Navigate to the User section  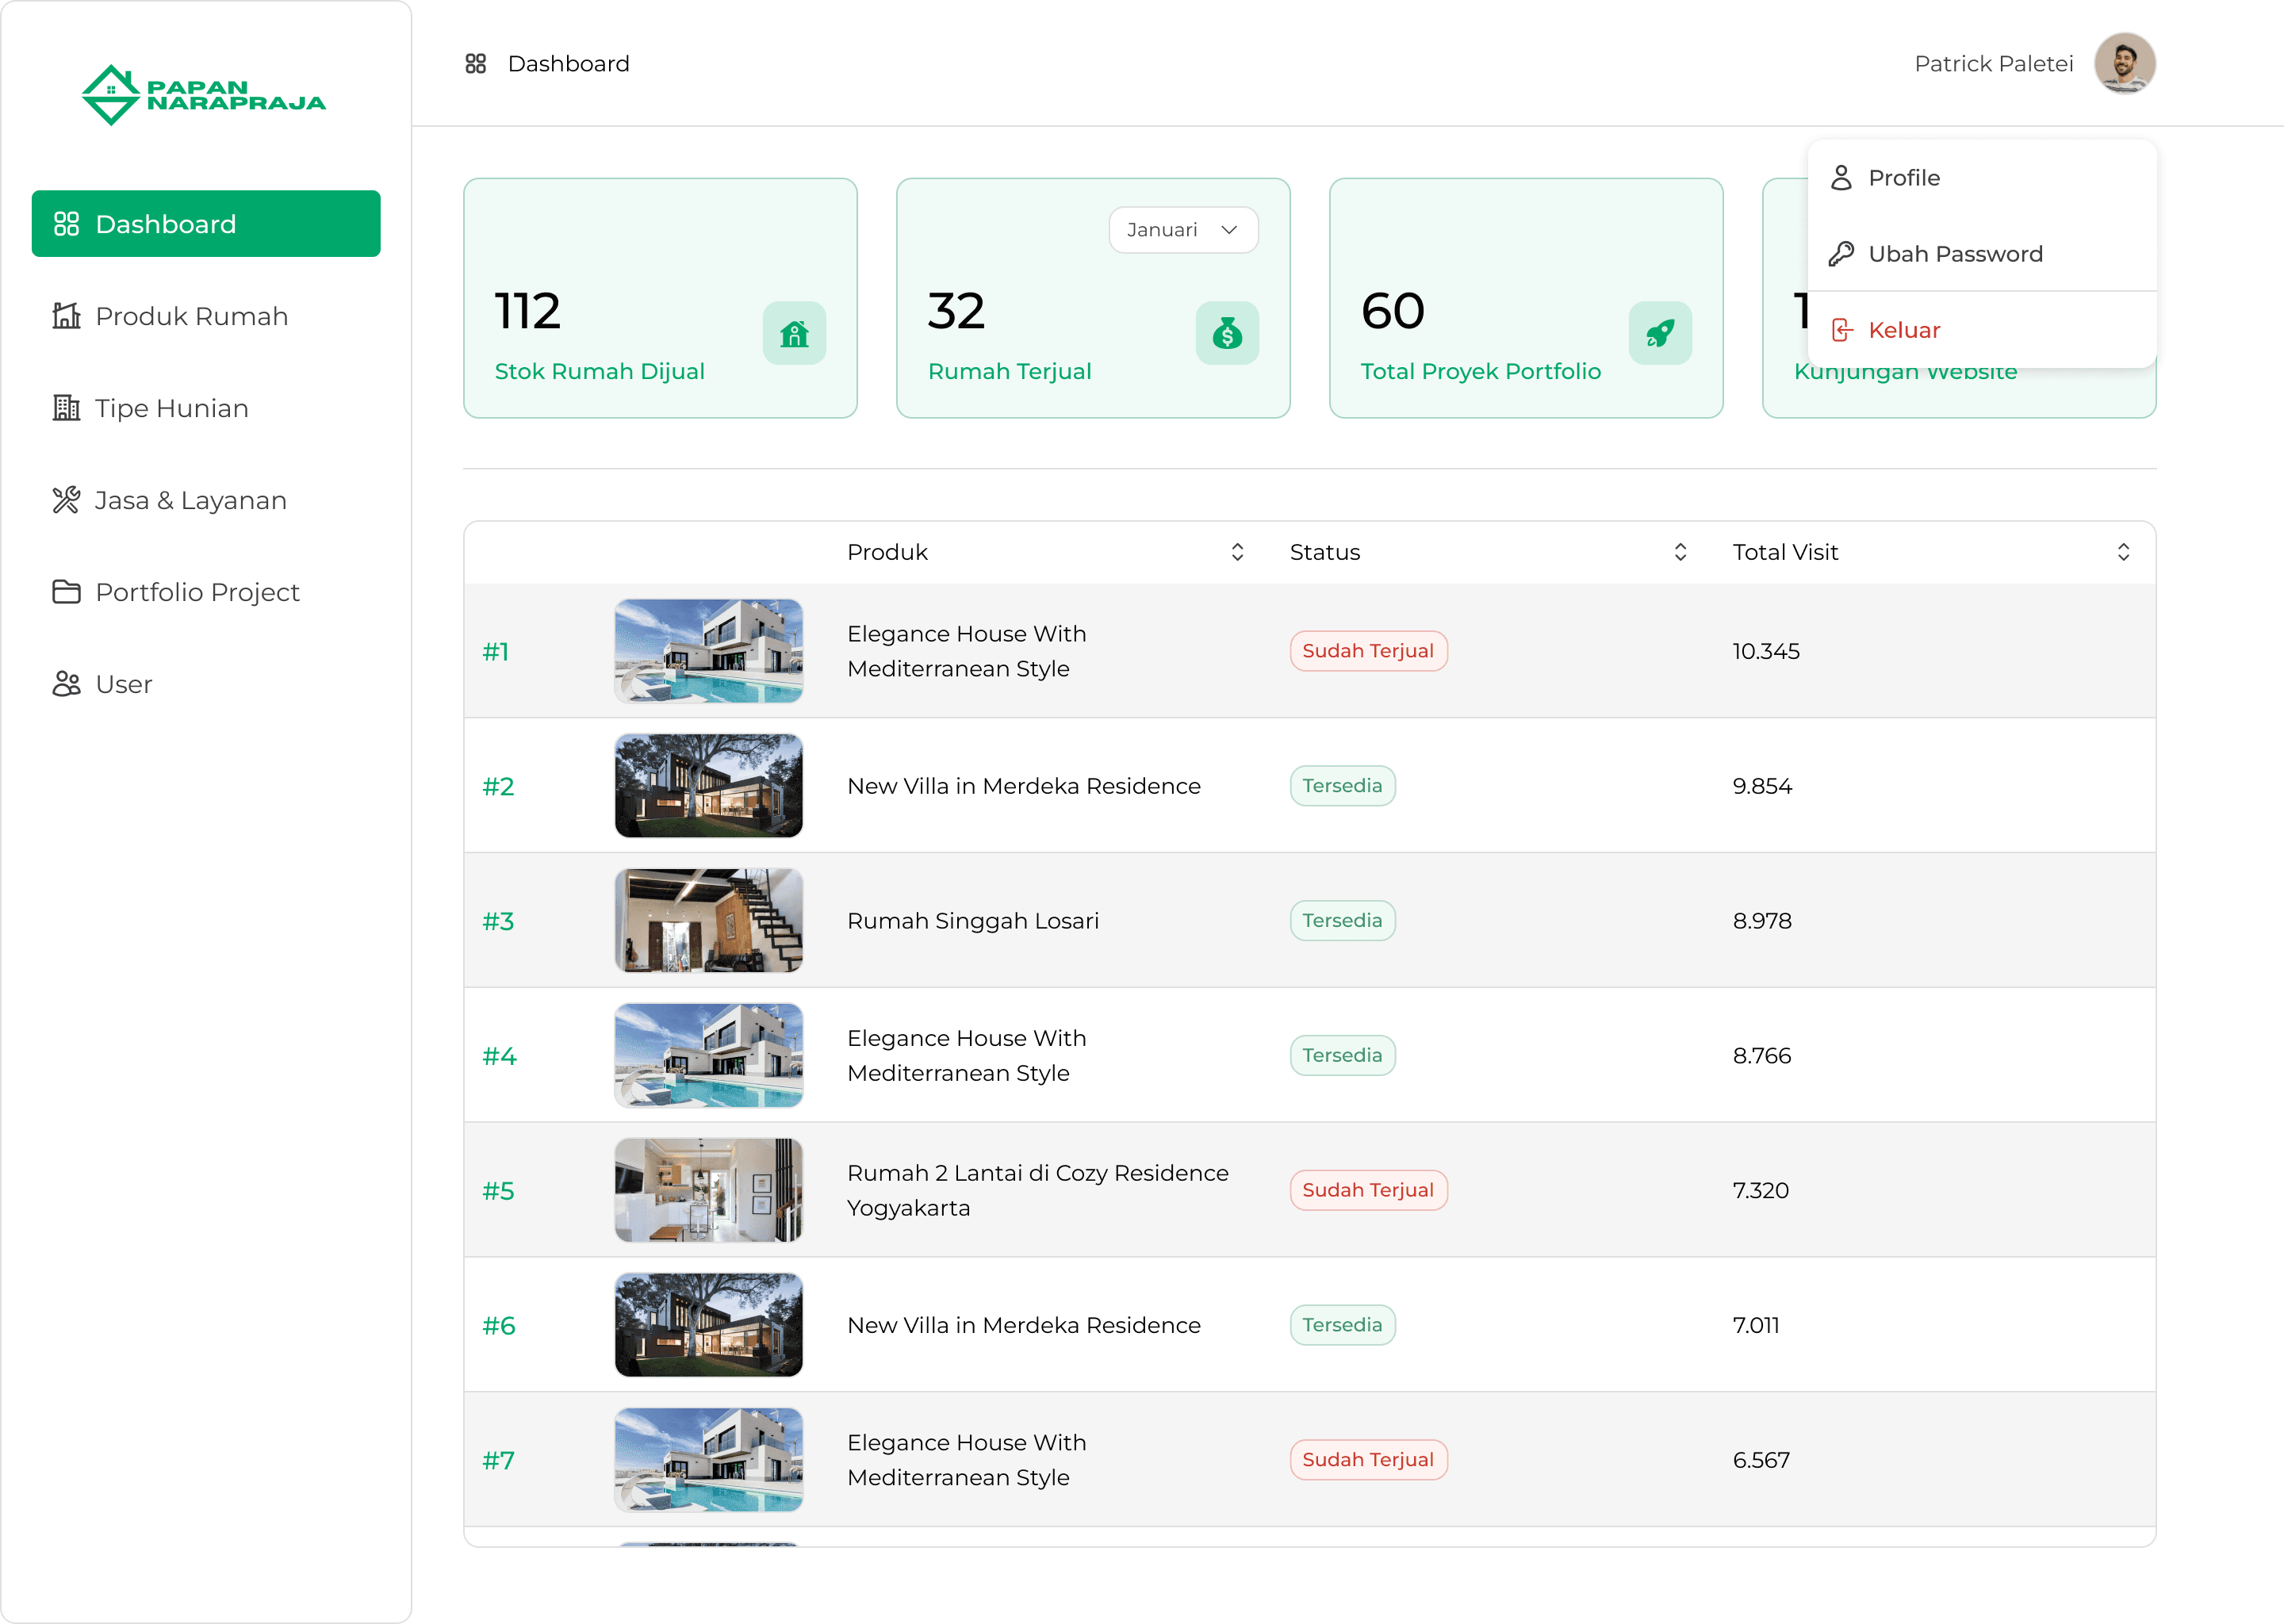123,684
